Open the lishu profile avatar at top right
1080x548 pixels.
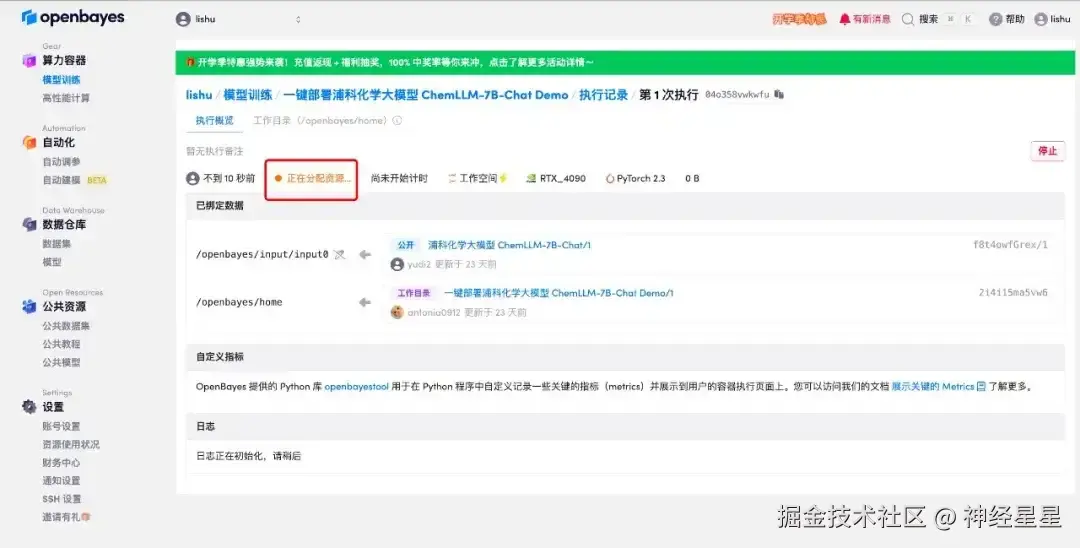[x=1041, y=19]
